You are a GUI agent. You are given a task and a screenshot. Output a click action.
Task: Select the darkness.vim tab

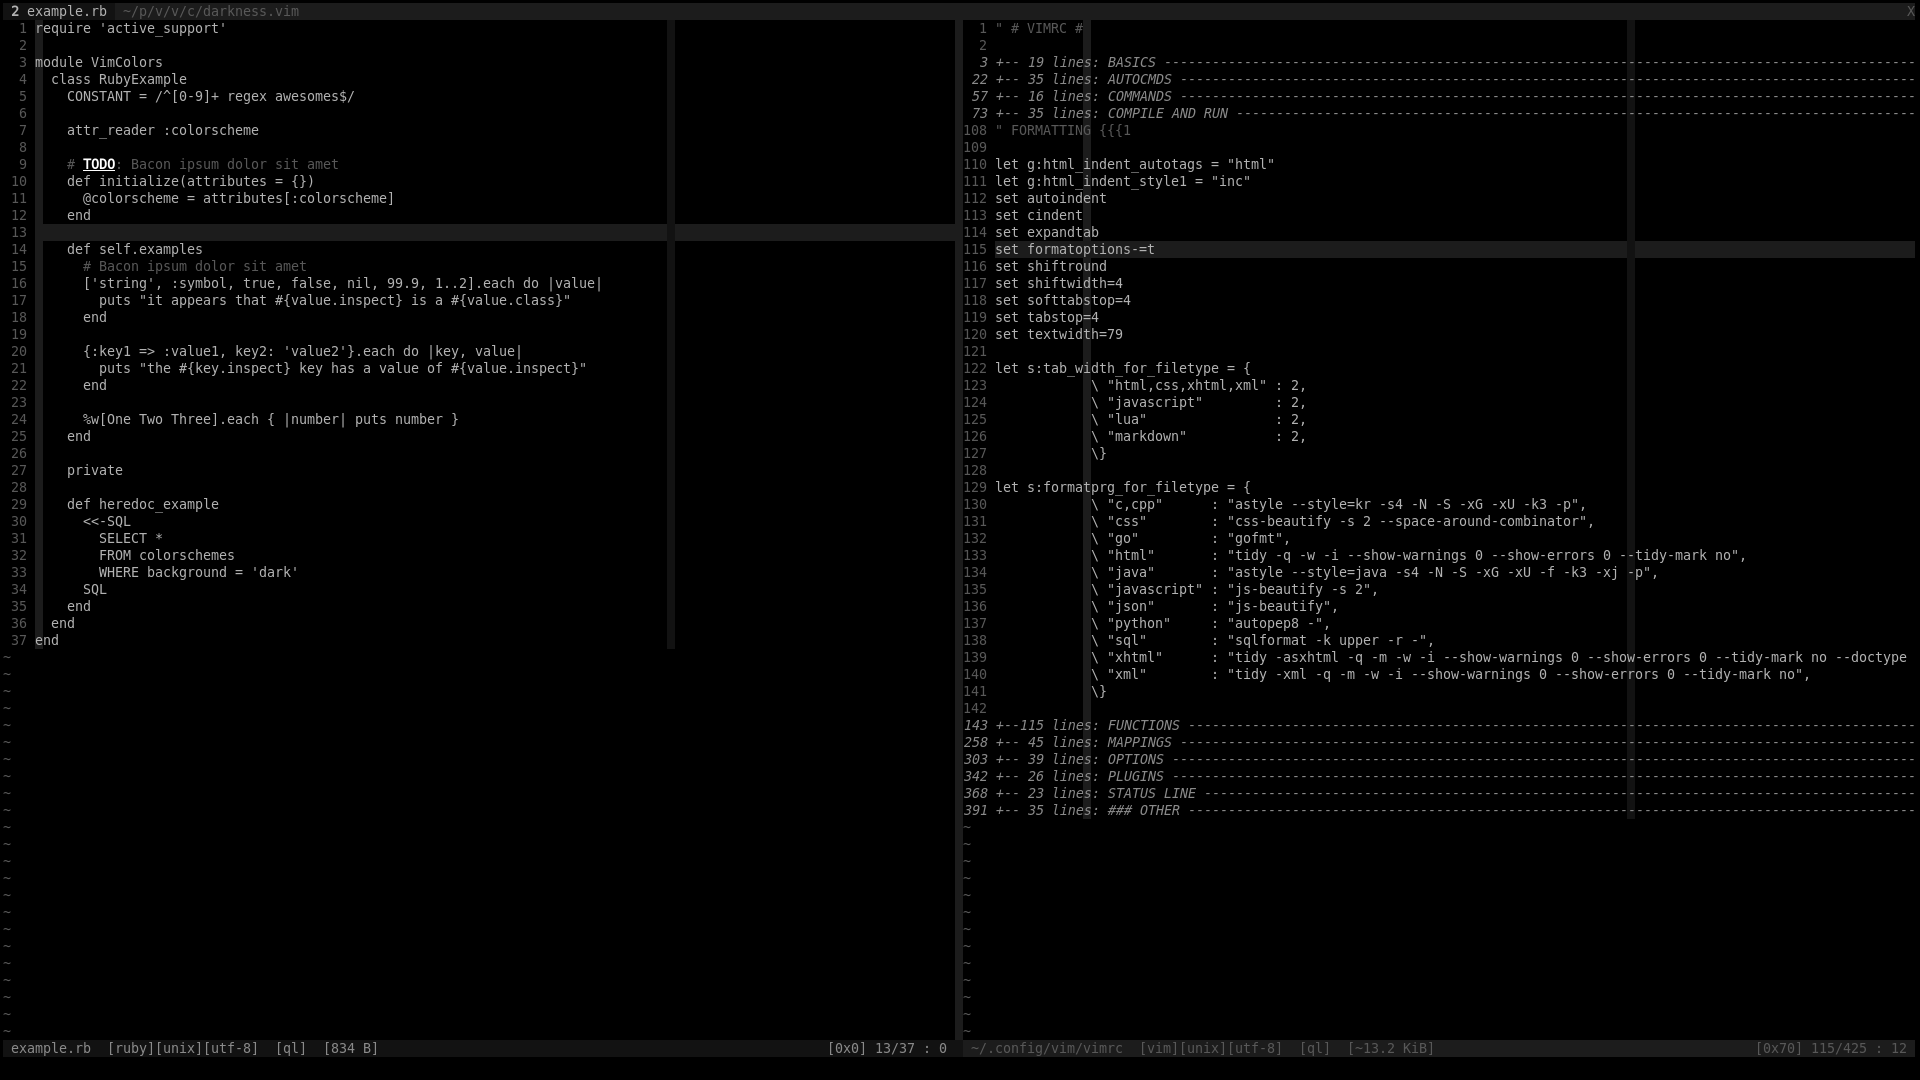coord(210,11)
